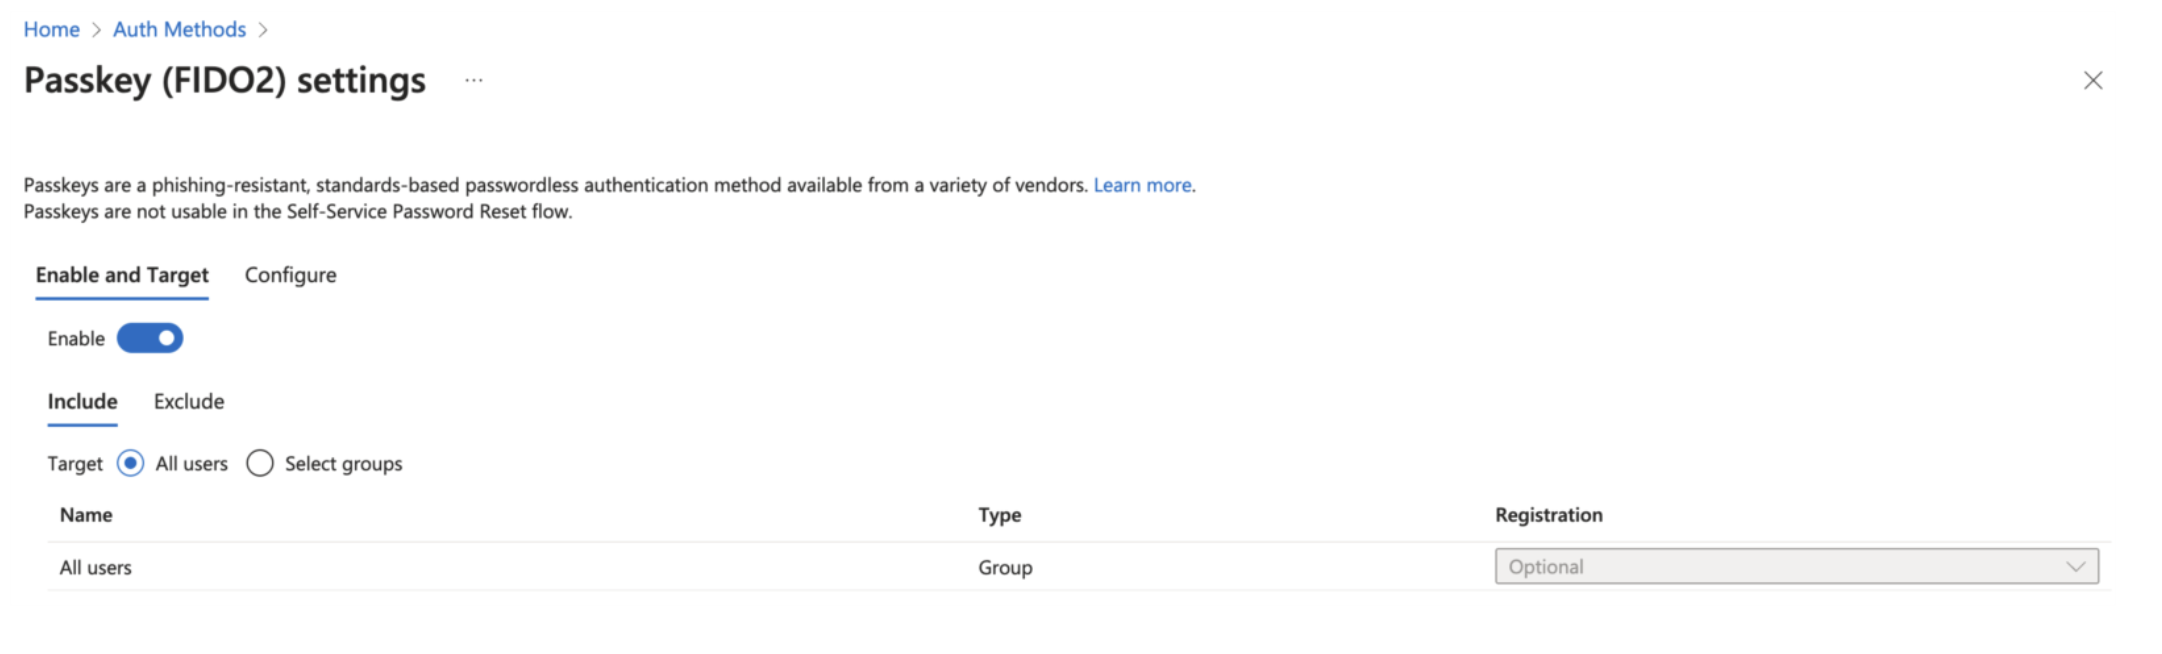Expand the All users group row
Image resolution: width=2162 pixels, height=654 pixels.
click(x=230, y=567)
